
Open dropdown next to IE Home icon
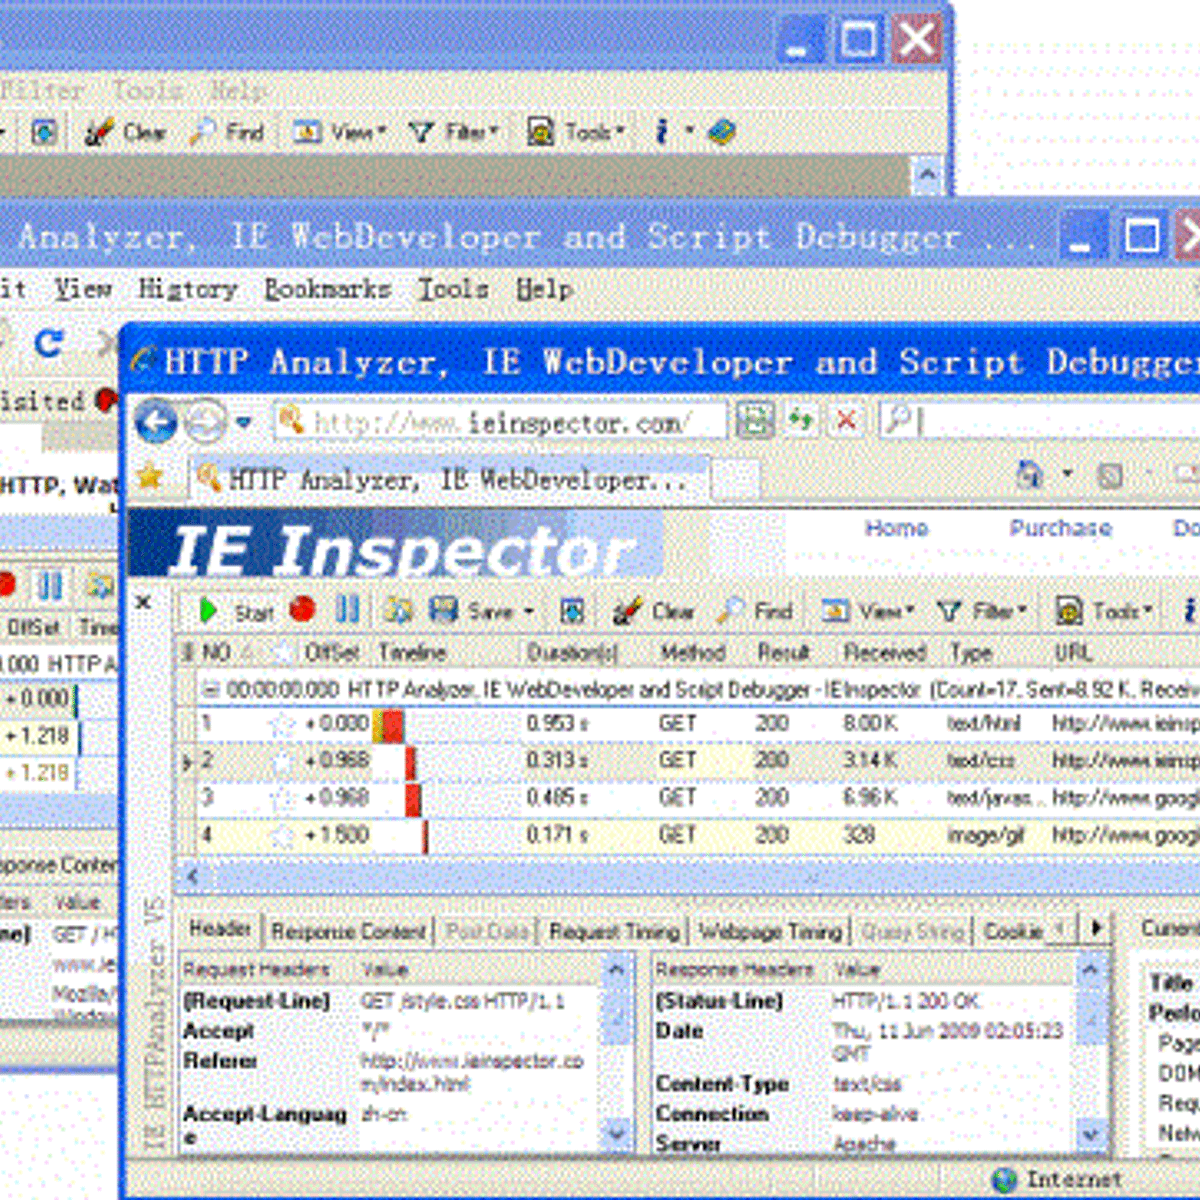point(1067,474)
